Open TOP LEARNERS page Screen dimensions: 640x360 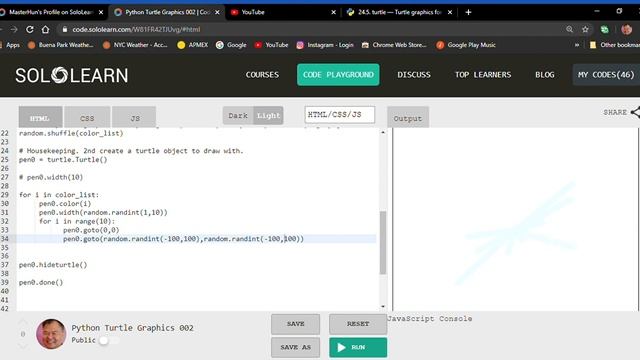pyautogui.click(x=483, y=75)
